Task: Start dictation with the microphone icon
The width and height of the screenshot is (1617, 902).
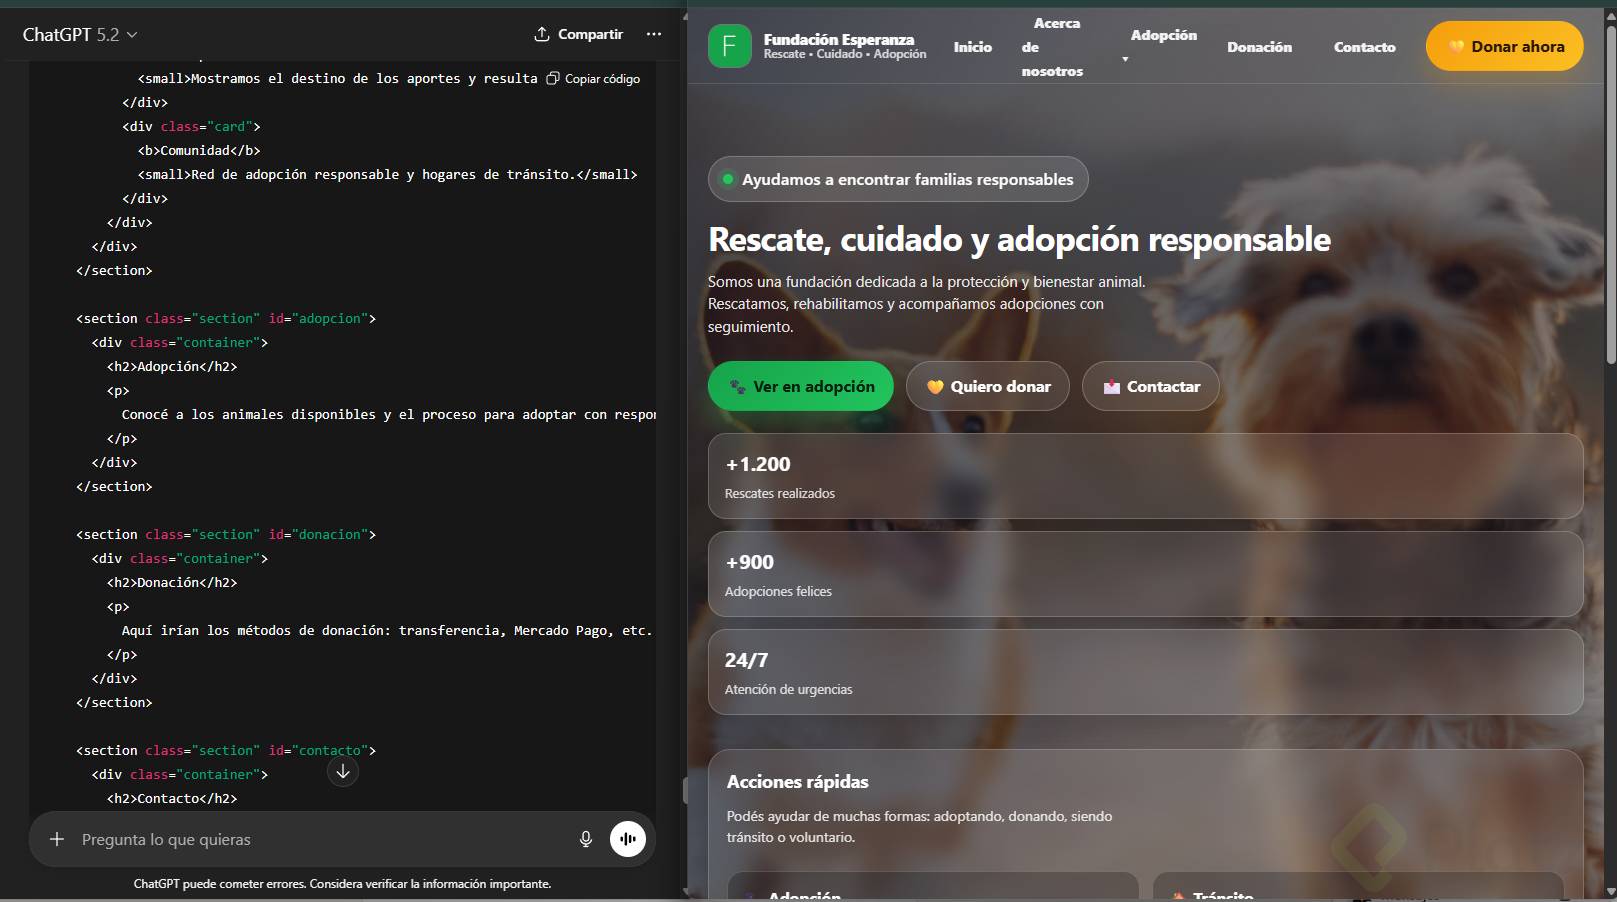Action: tap(586, 839)
